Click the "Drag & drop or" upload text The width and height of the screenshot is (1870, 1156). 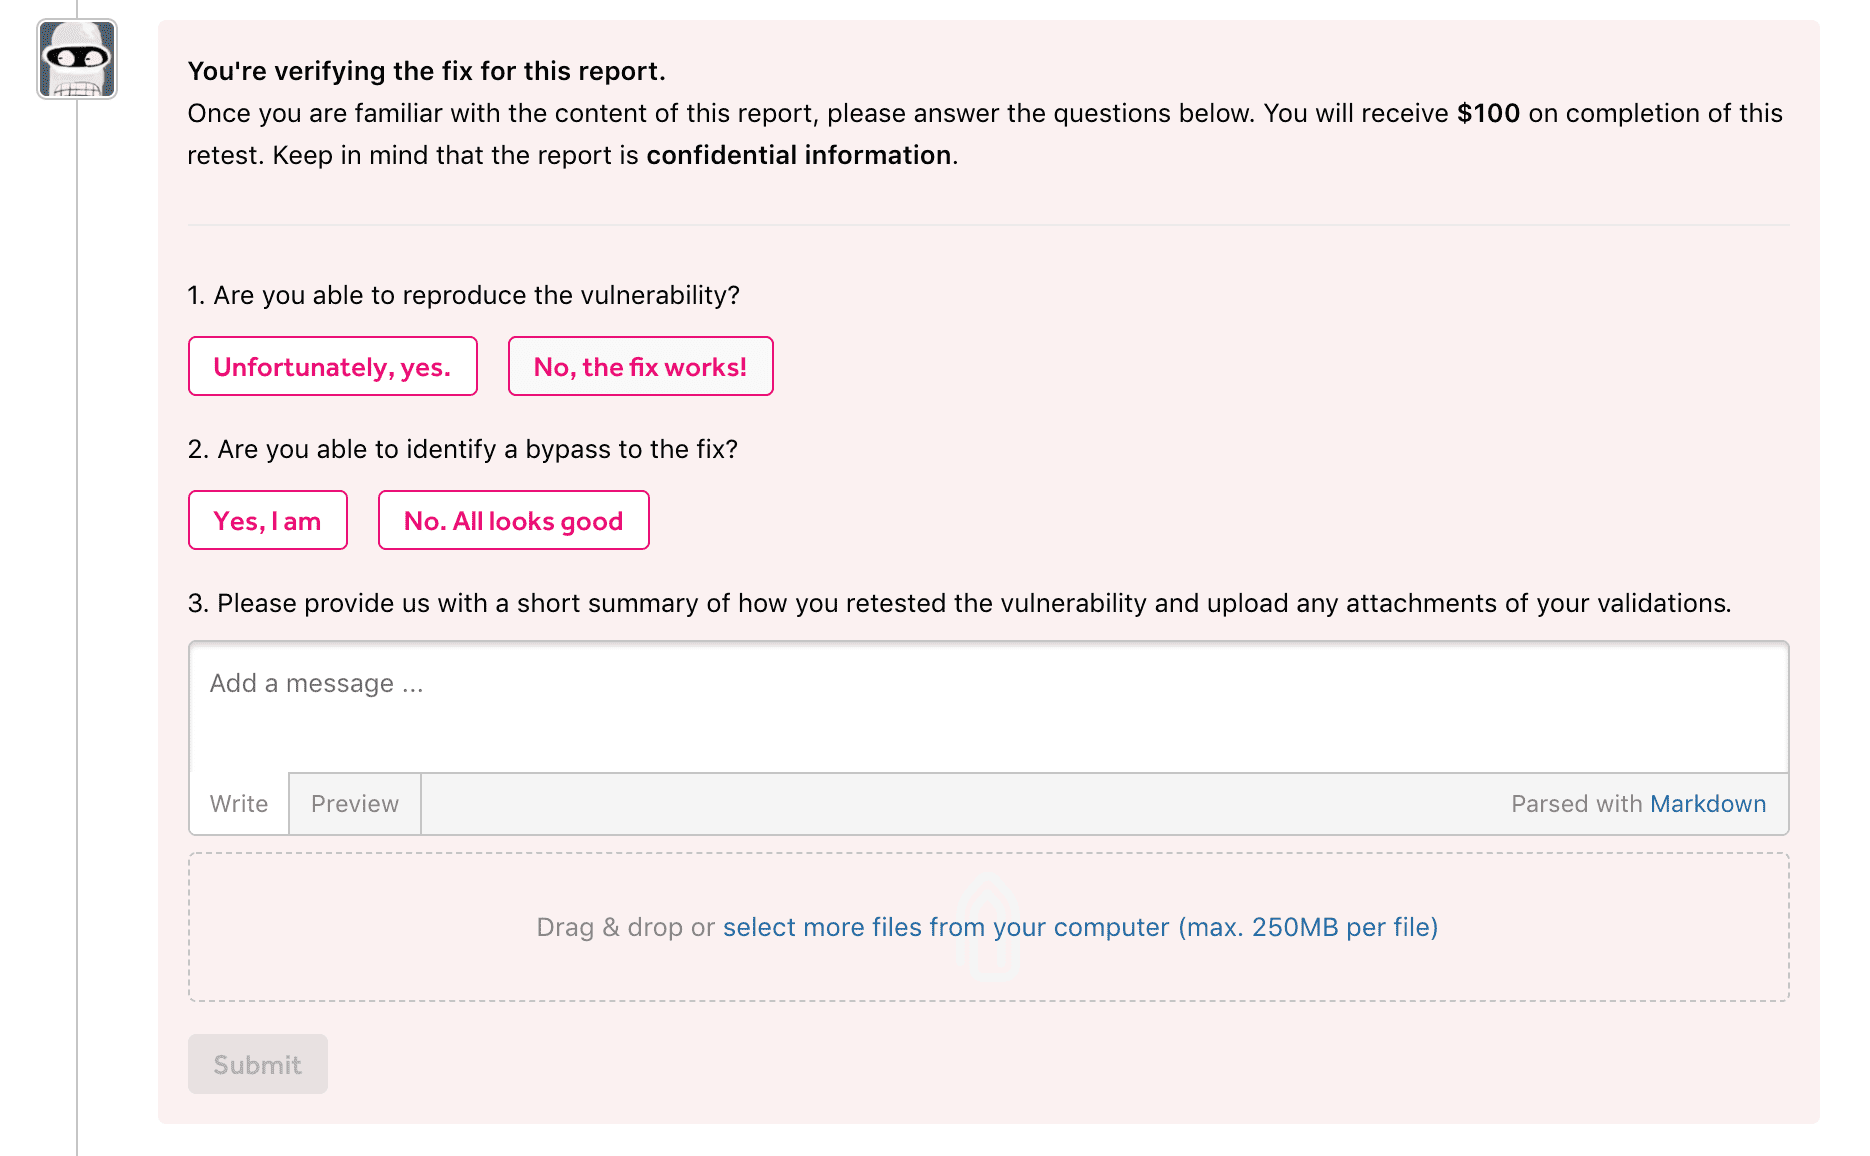[625, 927]
